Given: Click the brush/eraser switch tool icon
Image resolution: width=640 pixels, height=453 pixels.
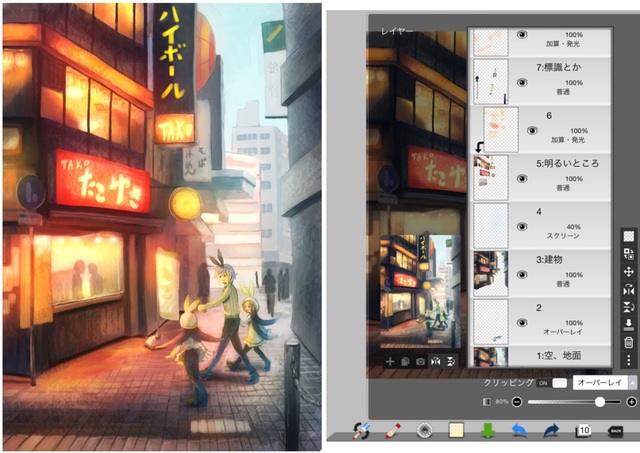Looking at the screenshot, I should point(361,431).
